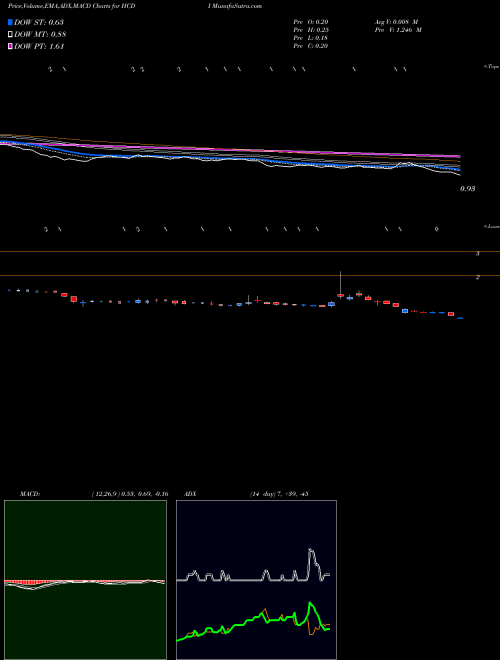Viewport: 500px width, 660px height.
Task: Click the red MACD histogram band
Action: tap(84, 581)
